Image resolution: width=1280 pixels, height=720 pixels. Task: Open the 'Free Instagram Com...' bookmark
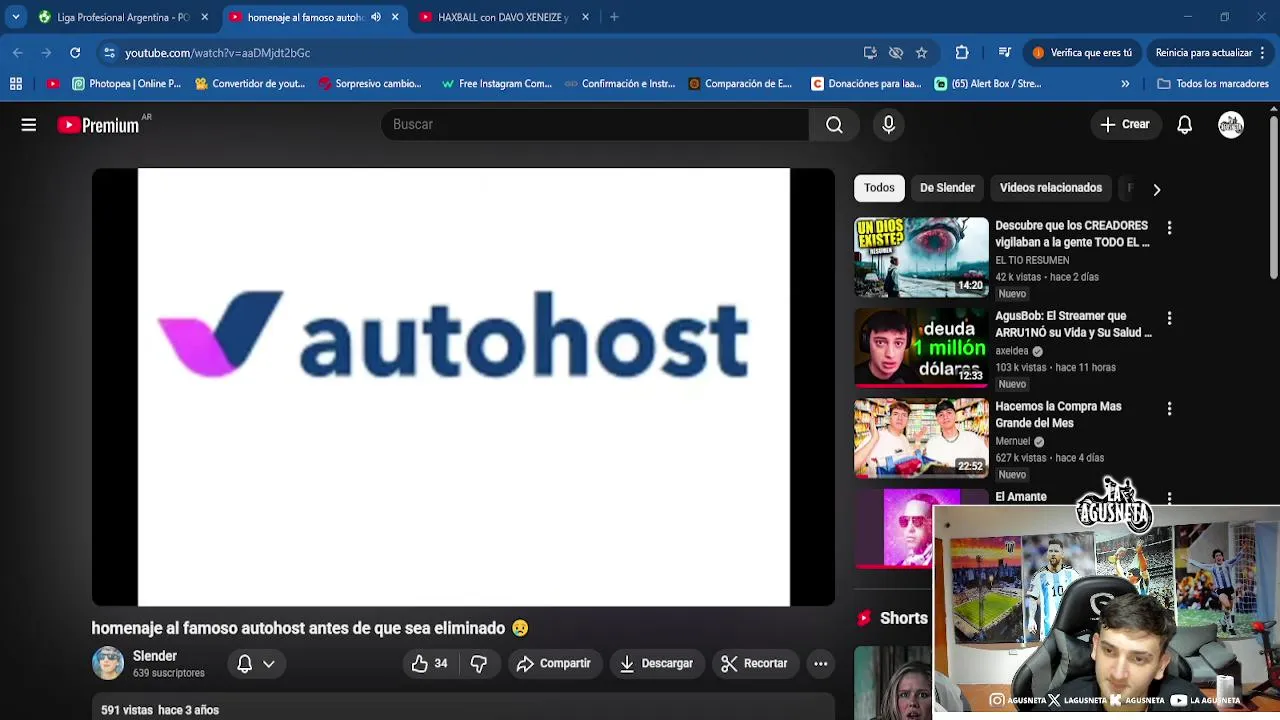(496, 84)
